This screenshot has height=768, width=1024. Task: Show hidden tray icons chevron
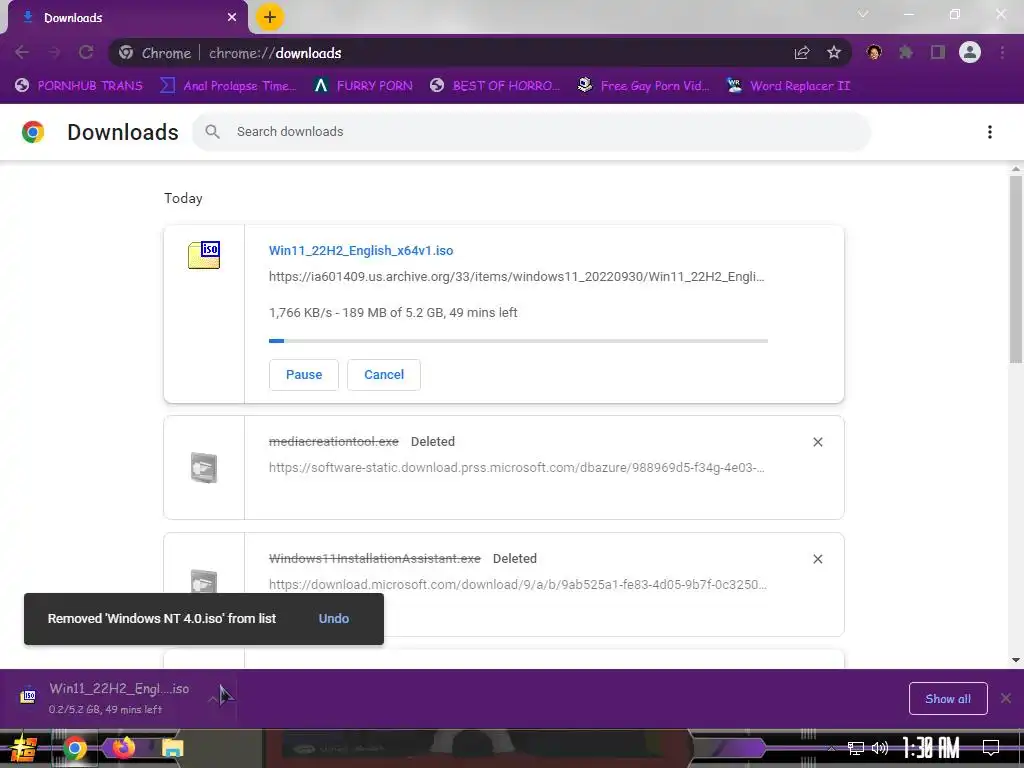(831, 748)
